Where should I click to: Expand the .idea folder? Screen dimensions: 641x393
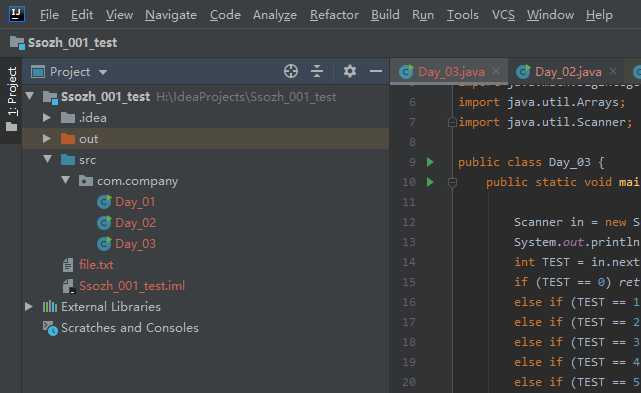[x=47, y=118]
